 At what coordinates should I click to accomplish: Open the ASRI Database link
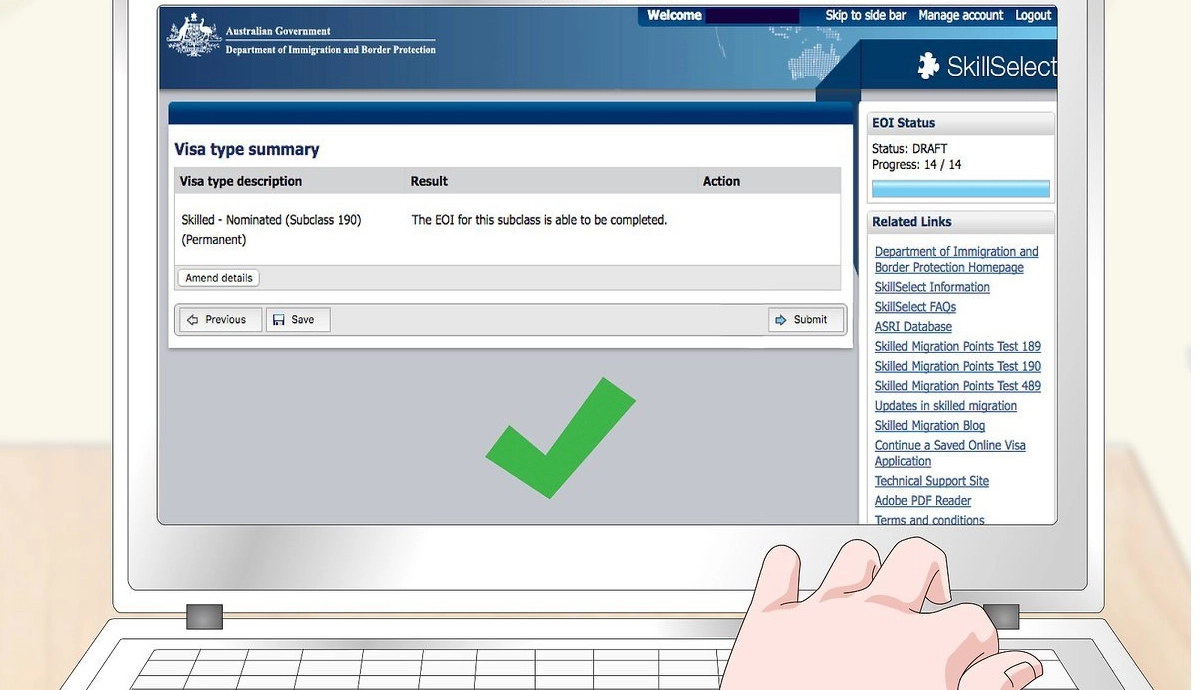pos(913,327)
